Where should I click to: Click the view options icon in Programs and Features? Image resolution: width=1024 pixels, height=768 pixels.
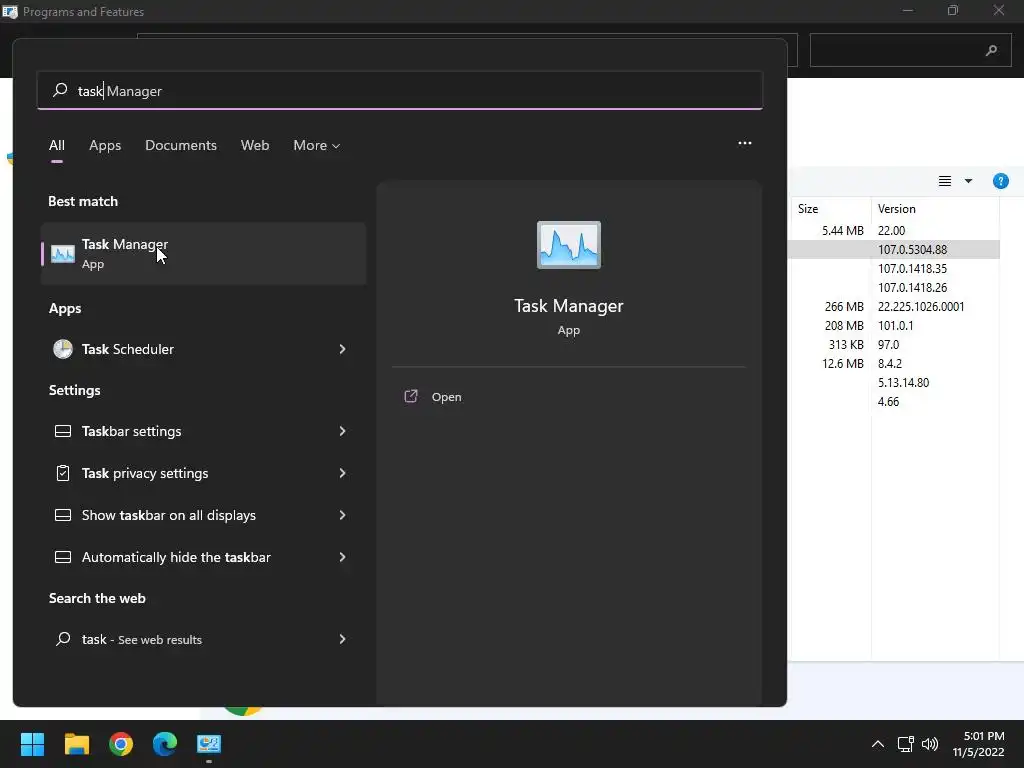[x=945, y=181]
